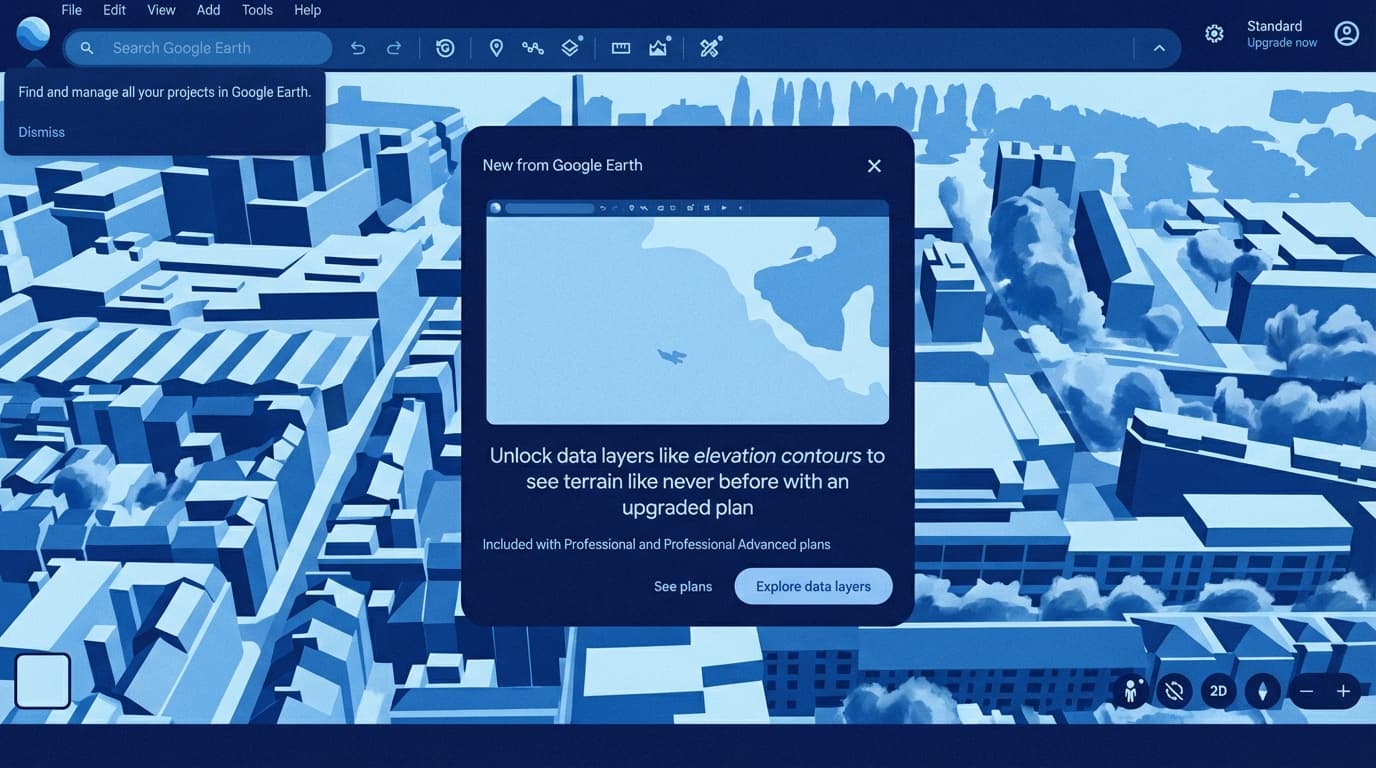Click the Explore data layers button
This screenshot has height=768, width=1376.
pyautogui.click(x=813, y=586)
